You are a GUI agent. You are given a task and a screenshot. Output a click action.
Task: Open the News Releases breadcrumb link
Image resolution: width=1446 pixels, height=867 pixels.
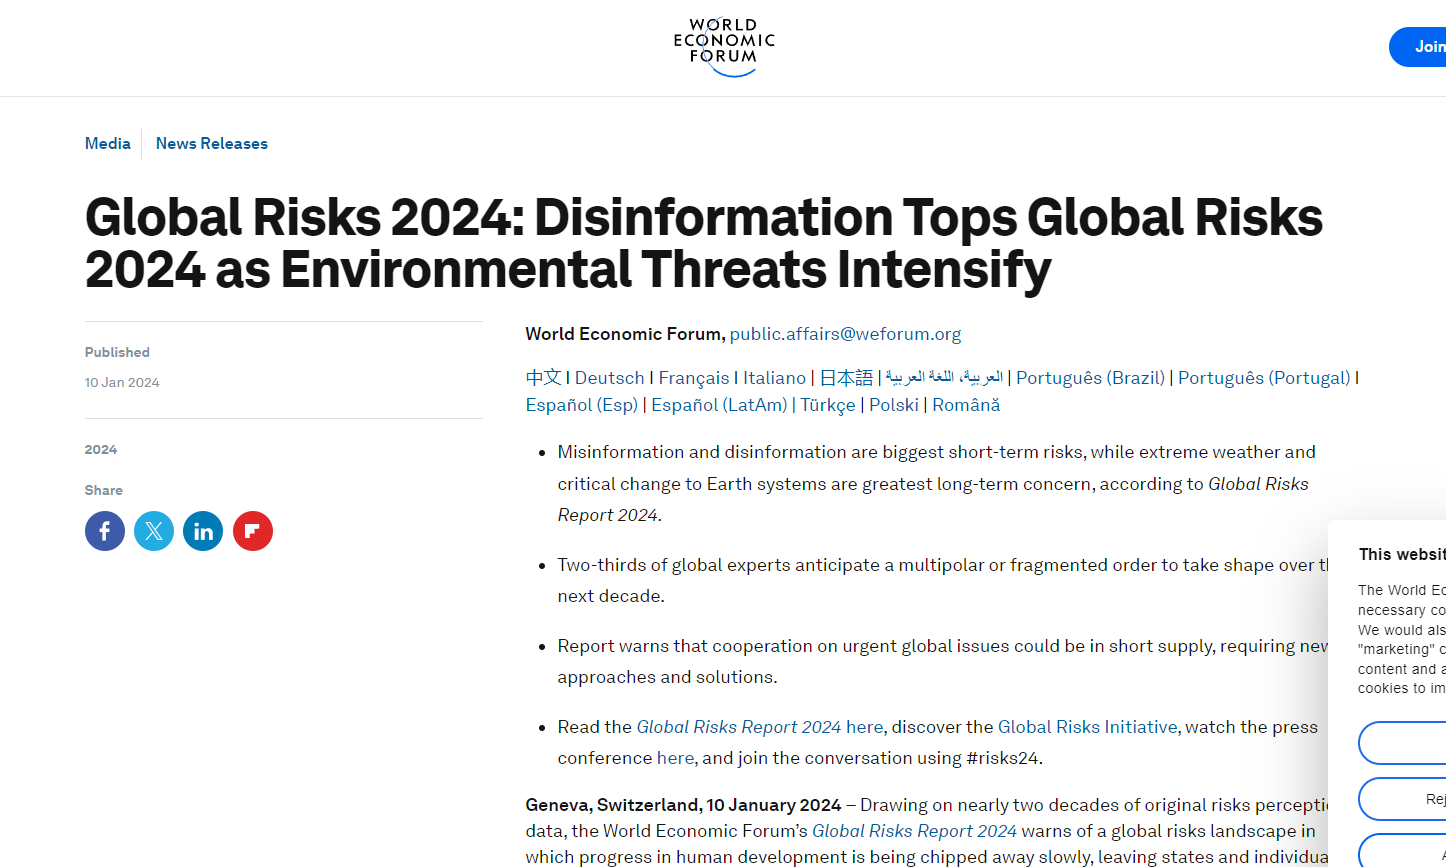point(212,143)
